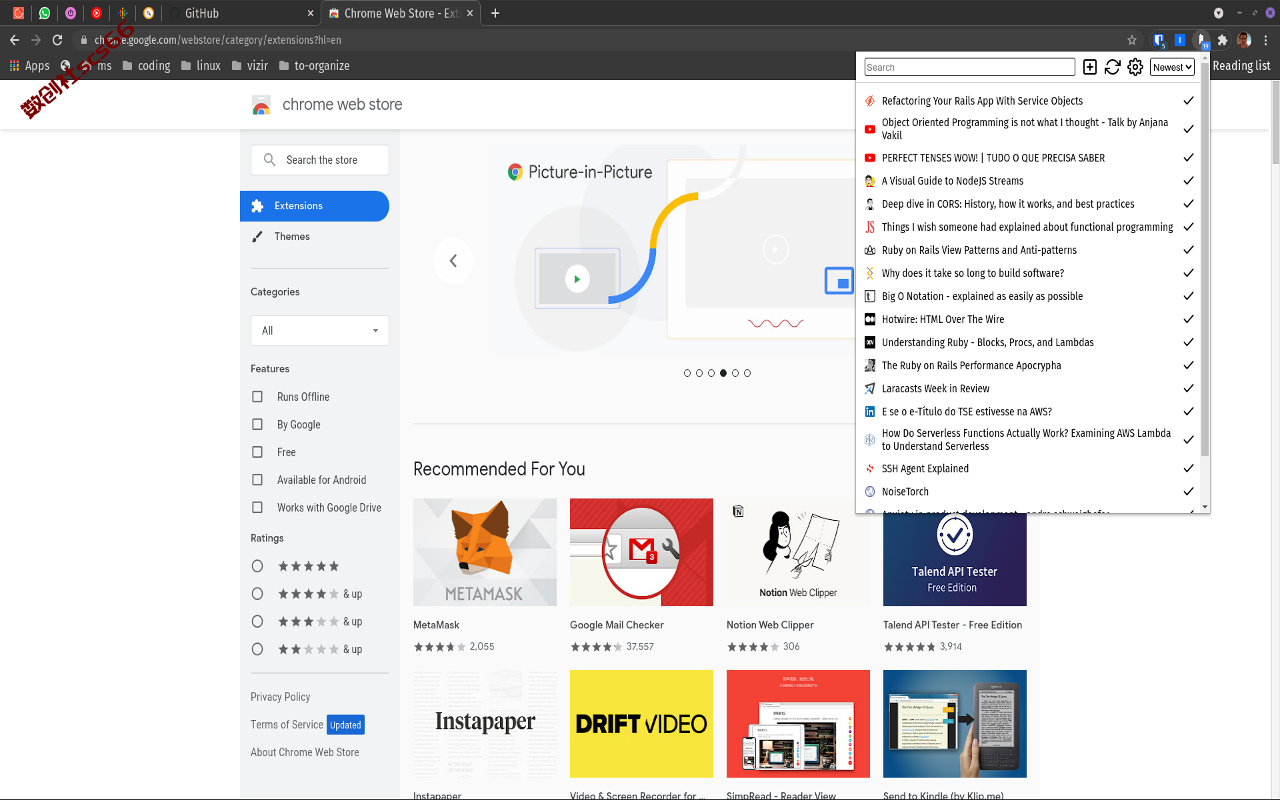Go back to previous page
This screenshot has height=800, width=1280.
(x=14, y=40)
